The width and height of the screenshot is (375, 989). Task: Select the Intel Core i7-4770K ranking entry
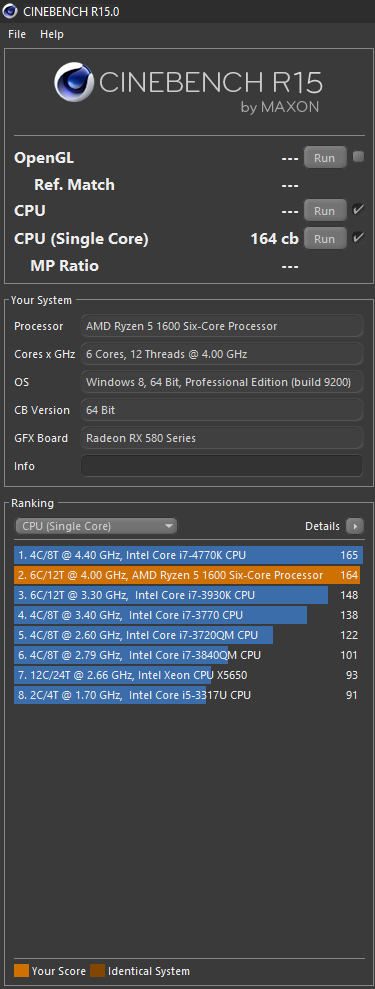(188, 555)
